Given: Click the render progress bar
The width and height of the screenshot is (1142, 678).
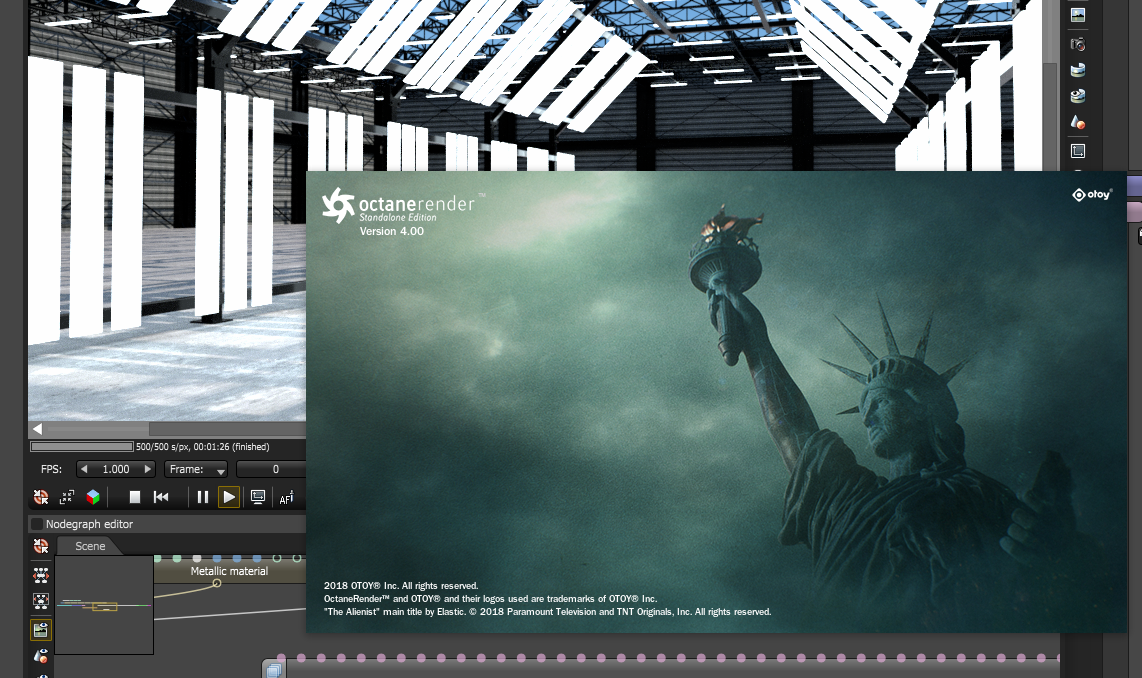Looking at the screenshot, I should 82,446.
